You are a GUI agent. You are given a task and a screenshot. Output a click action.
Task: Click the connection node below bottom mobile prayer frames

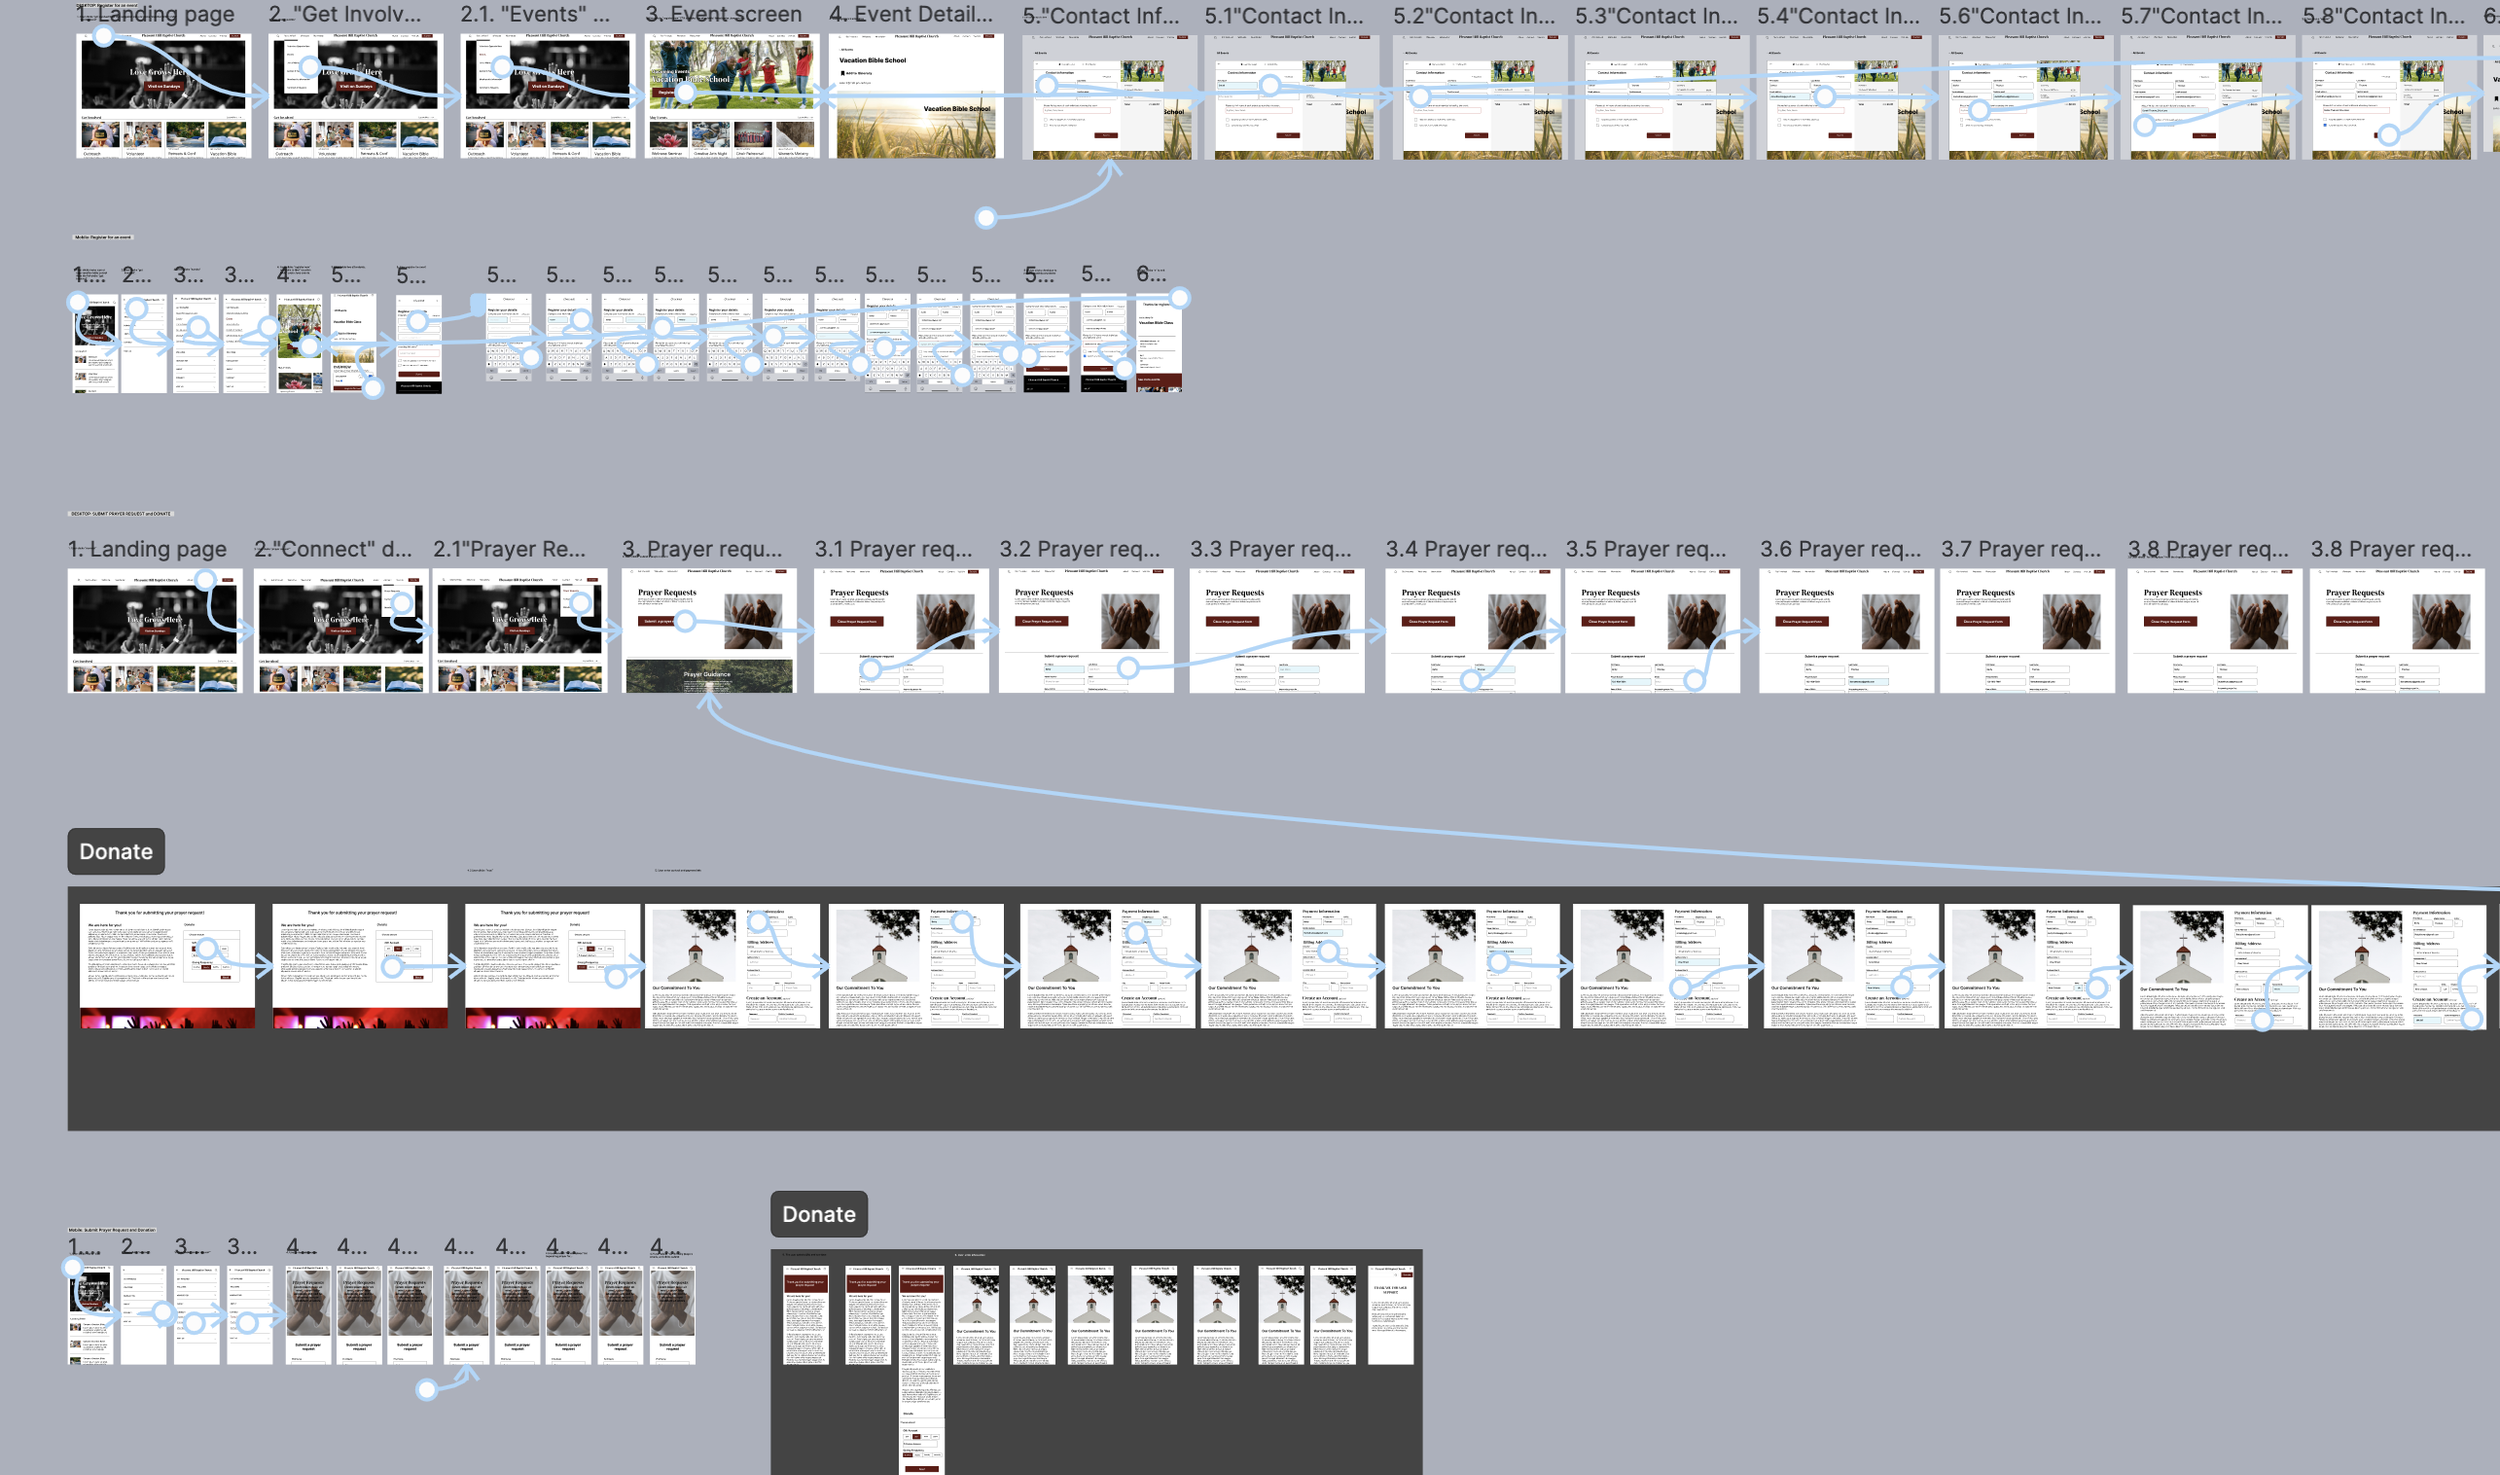427,1389
